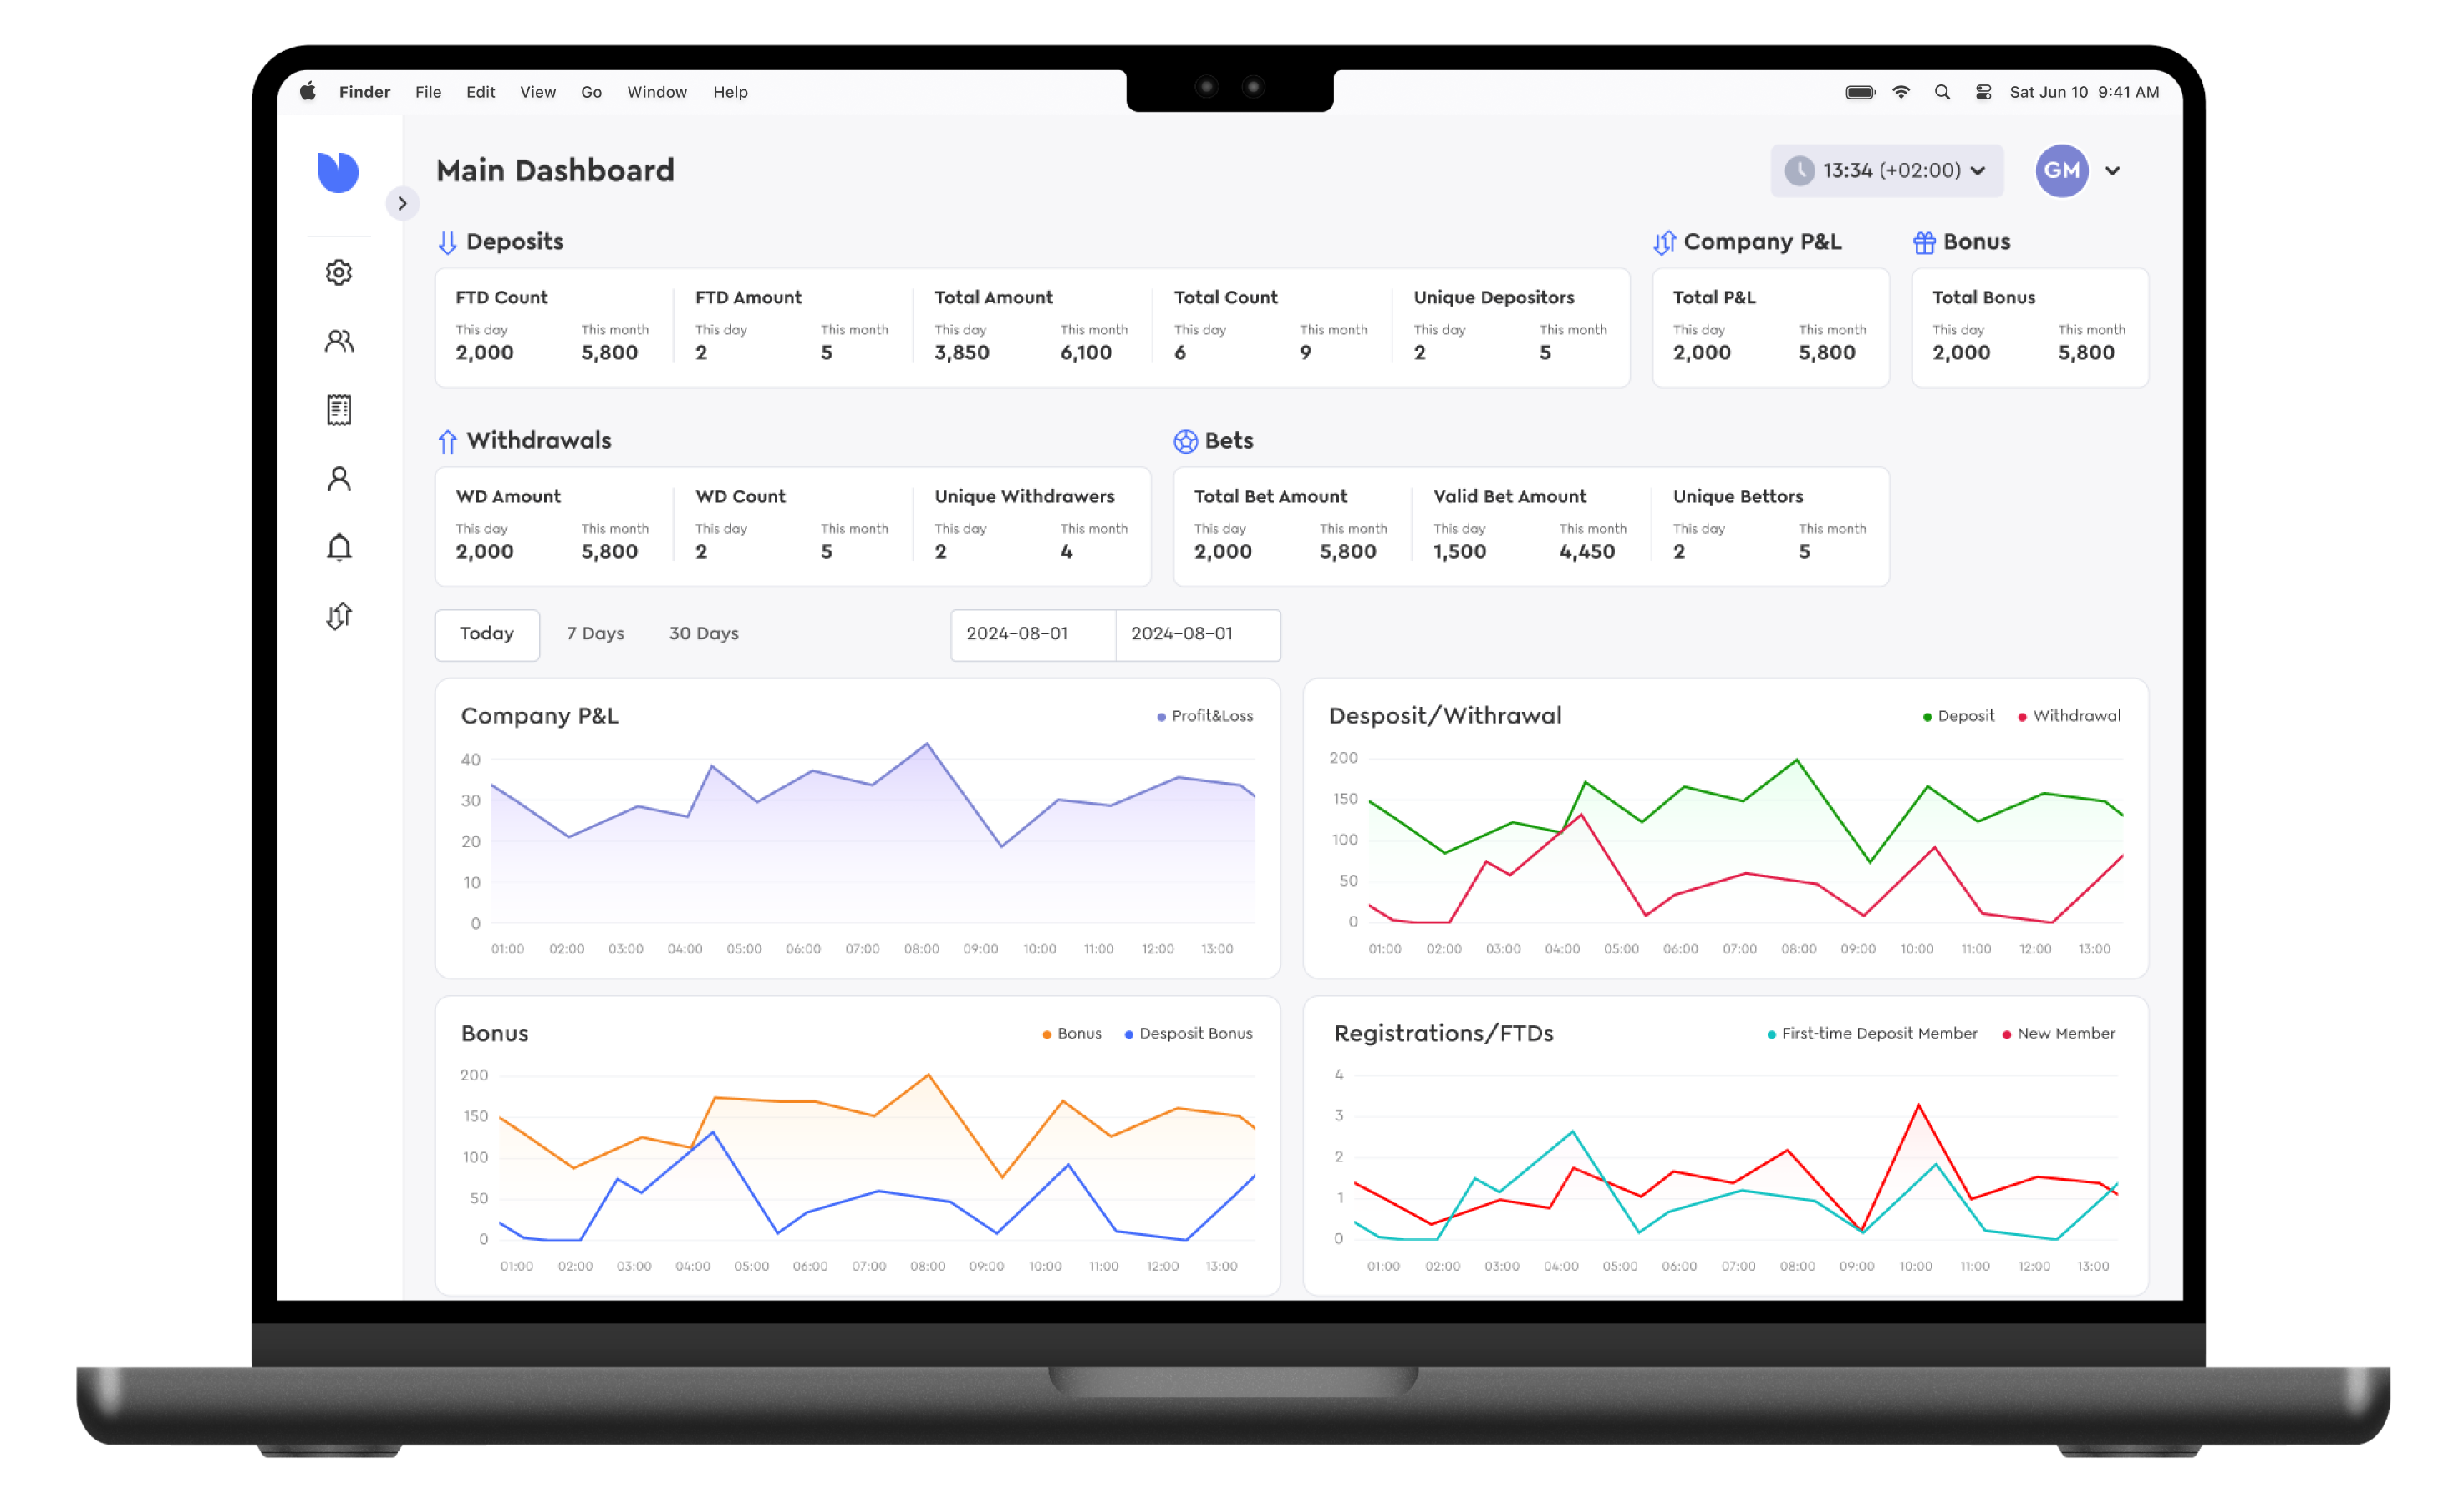2464x1504 pixels.
Task: Click the FTD Count heading
Action: 501,297
